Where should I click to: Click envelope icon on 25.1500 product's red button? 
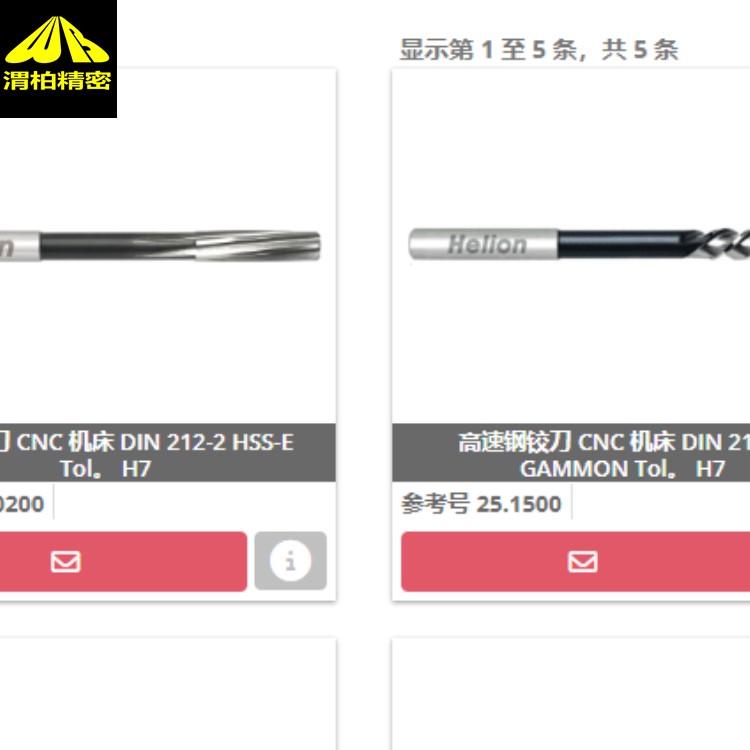pos(582,562)
